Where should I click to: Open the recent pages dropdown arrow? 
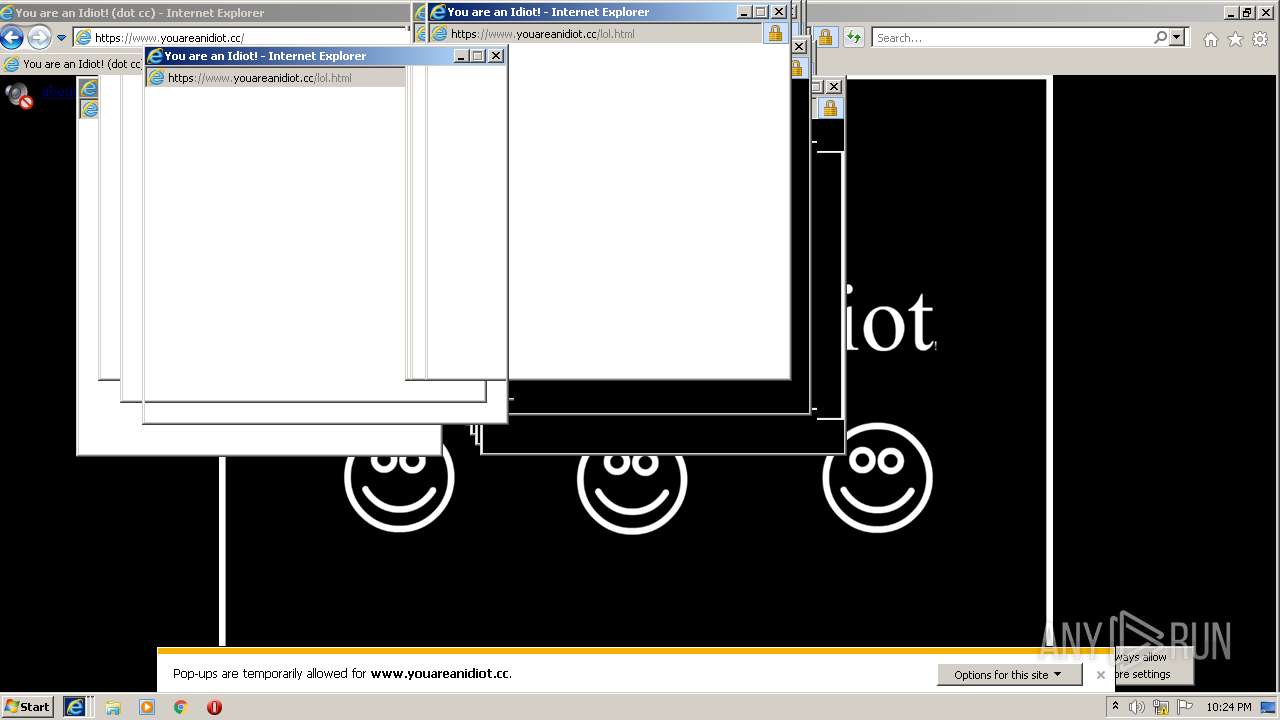61,38
